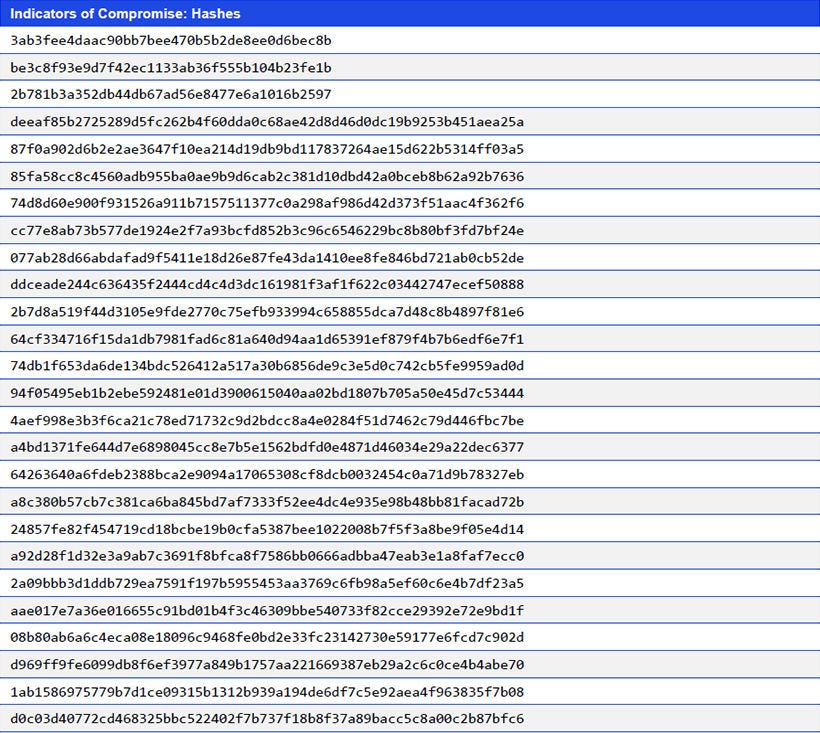The height and width of the screenshot is (733, 820).
Task: Click the hash starting with d0c03d40772c
Action: pos(267,718)
